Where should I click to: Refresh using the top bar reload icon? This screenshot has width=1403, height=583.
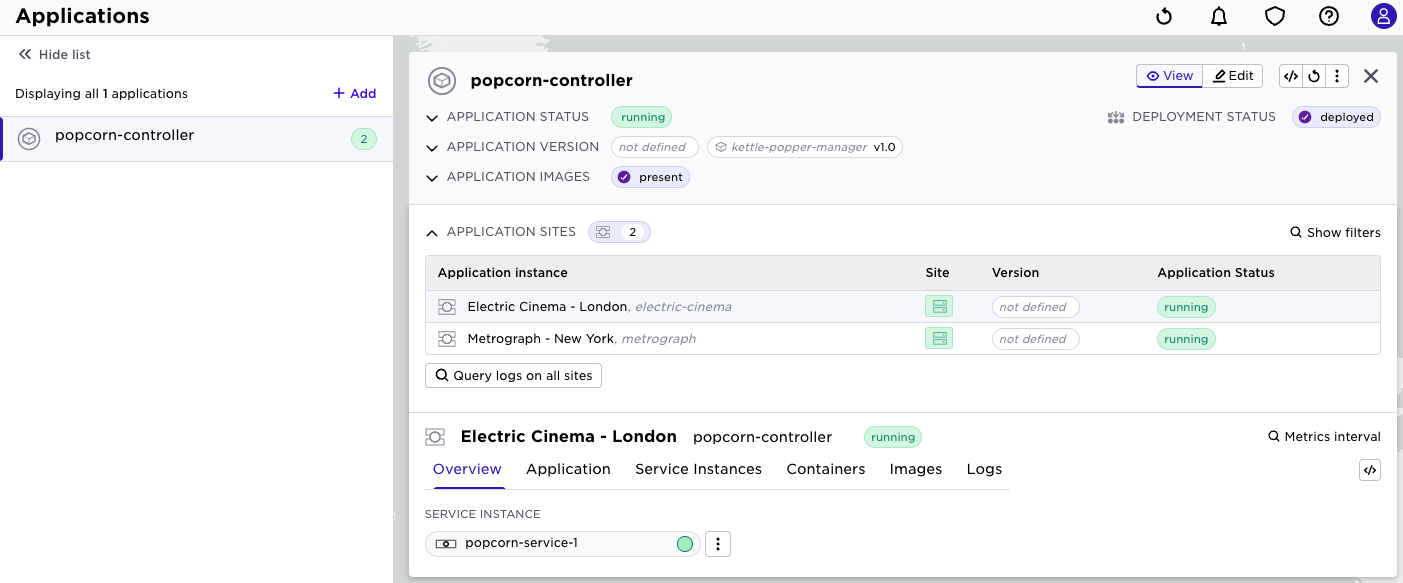[1161, 16]
